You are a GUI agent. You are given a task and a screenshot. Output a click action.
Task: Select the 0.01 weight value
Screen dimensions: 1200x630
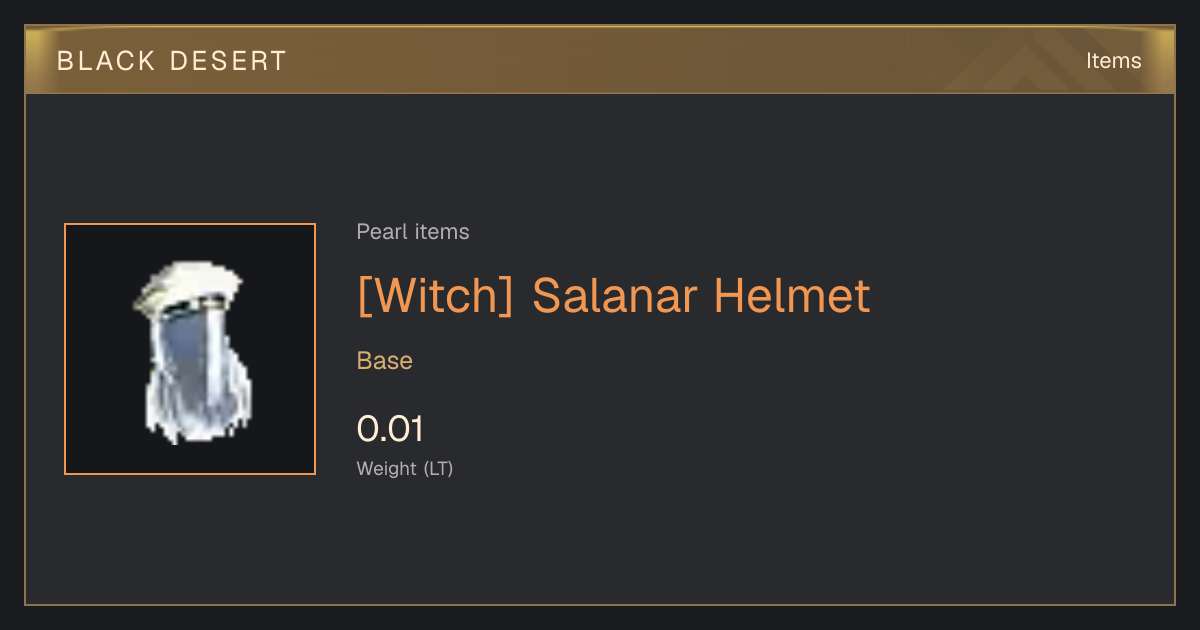[x=390, y=429]
